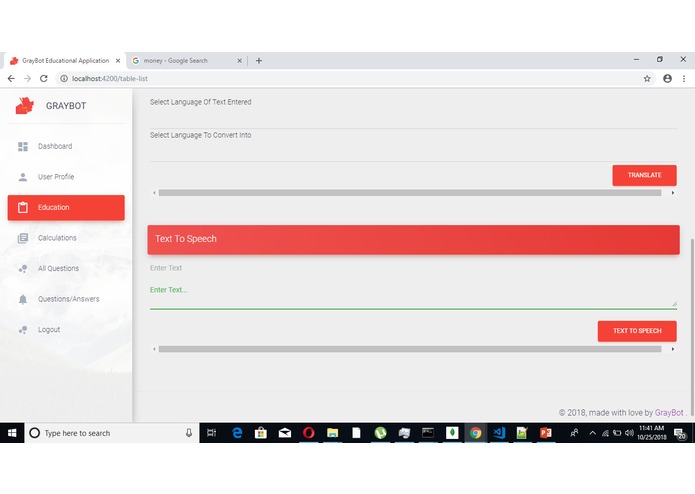The image size is (695, 494).
Task: Open command prompt from taskbar
Action: [x=428, y=433]
